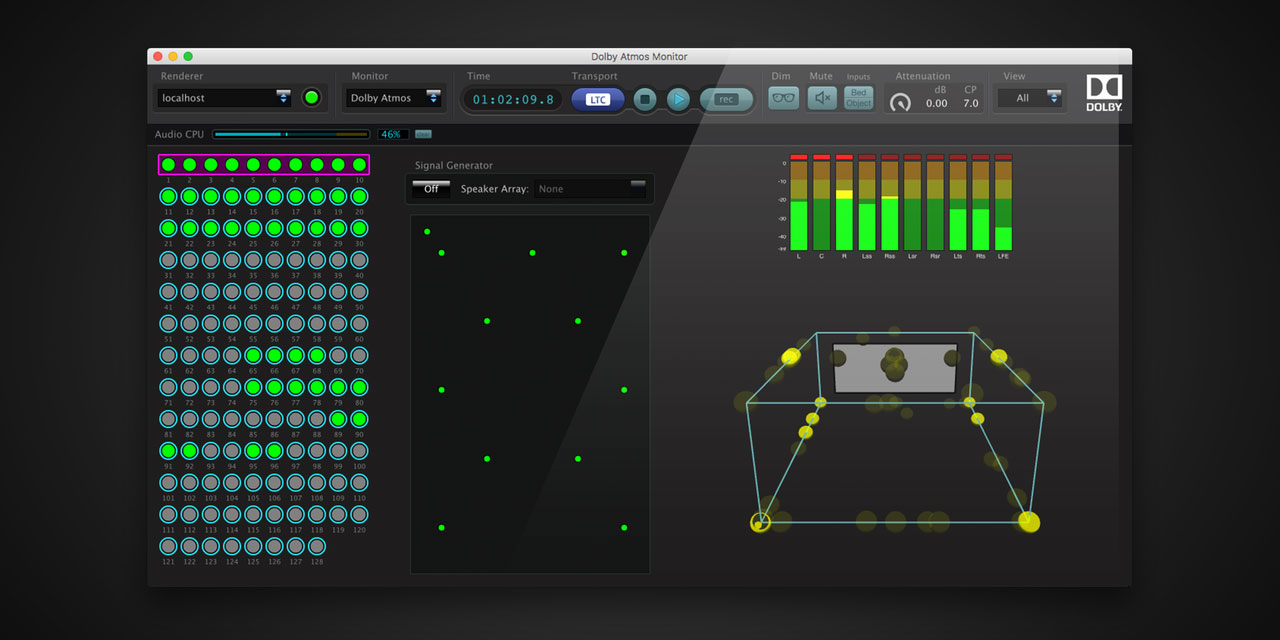The image size is (1280, 640).
Task: Click the Dolby logo
Action: click(x=1104, y=92)
